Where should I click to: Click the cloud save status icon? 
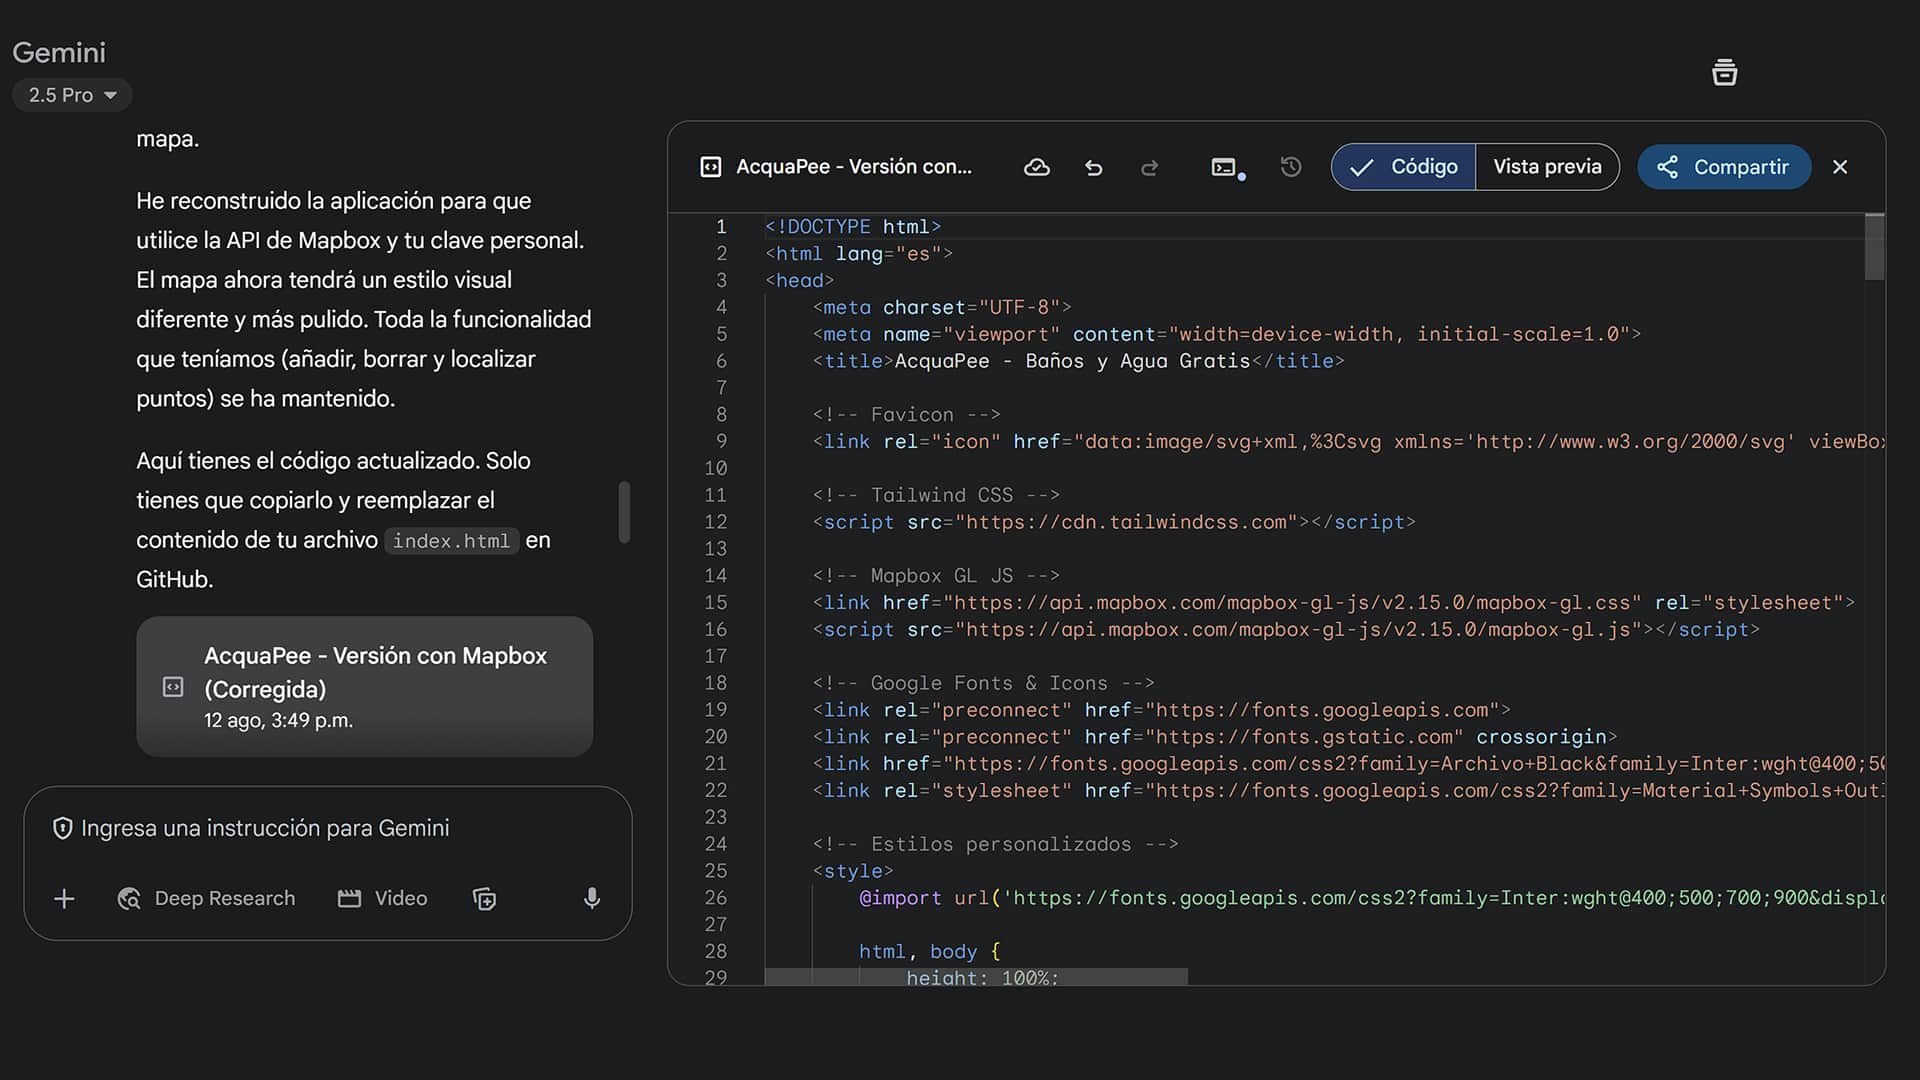coord(1037,167)
